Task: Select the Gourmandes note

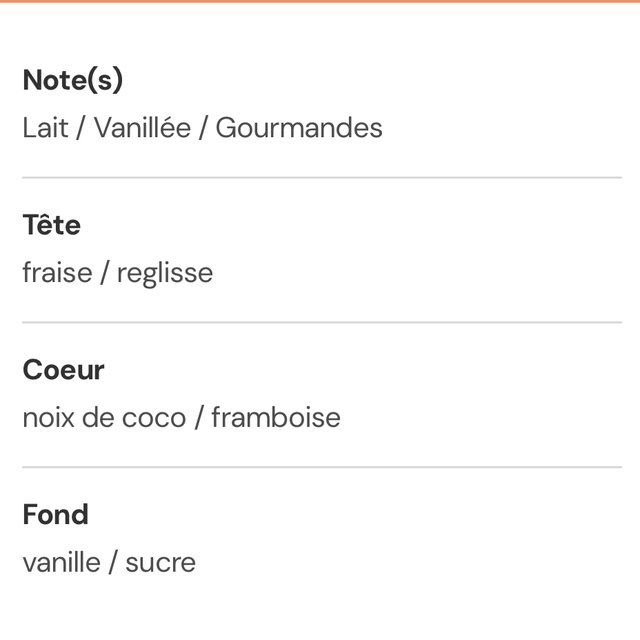Action: [x=299, y=128]
